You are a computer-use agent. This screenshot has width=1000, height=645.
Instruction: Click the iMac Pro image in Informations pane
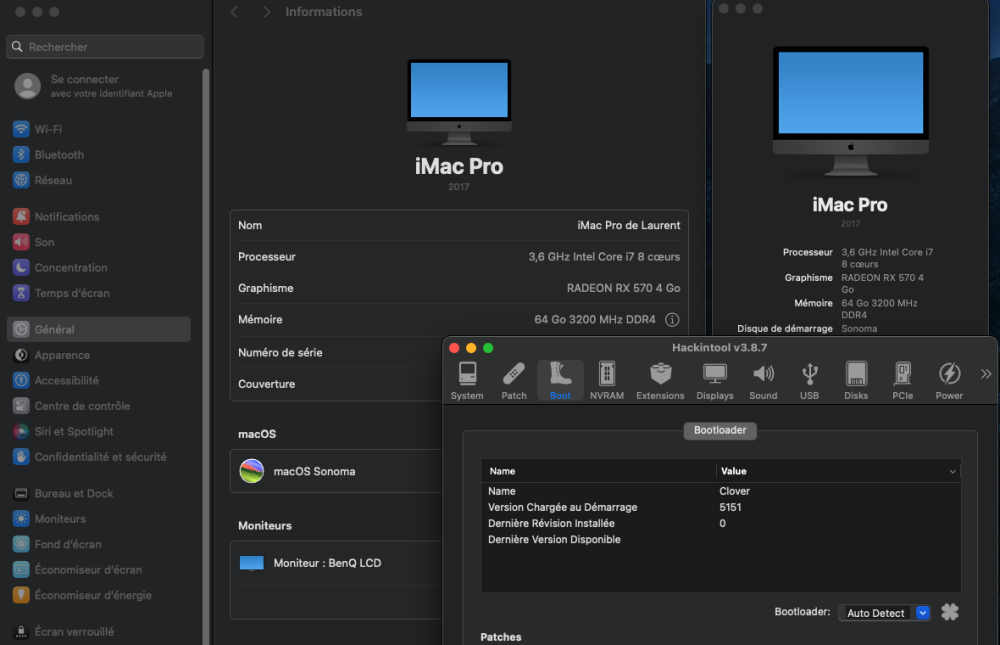459,101
